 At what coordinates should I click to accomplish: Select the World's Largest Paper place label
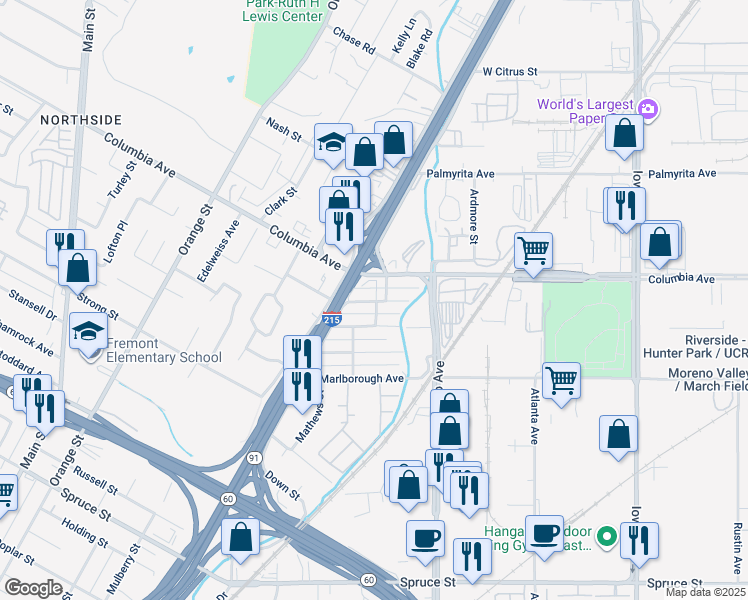(586, 111)
